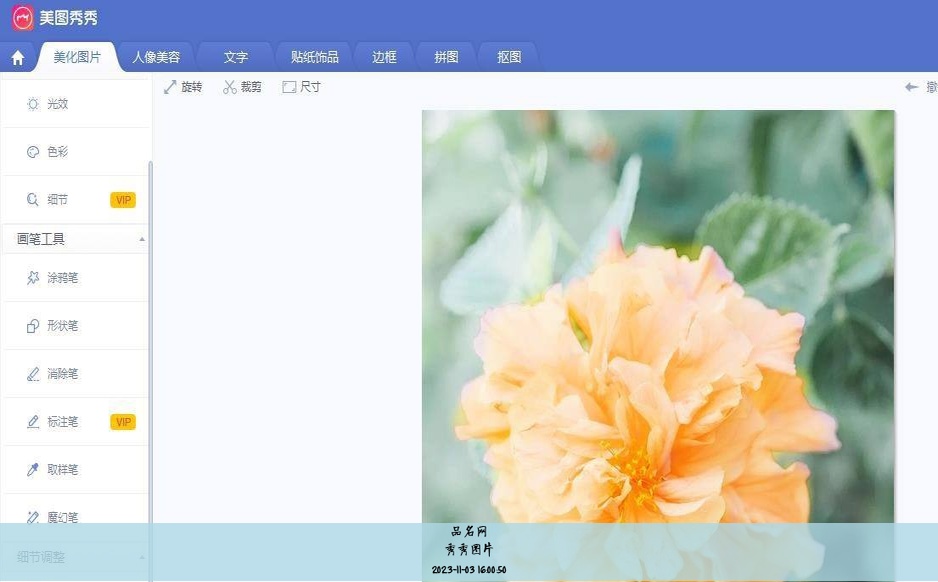Click the 尺寸 resize icon
This screenshot has height=582, width=938.
[x=289, y=87]
